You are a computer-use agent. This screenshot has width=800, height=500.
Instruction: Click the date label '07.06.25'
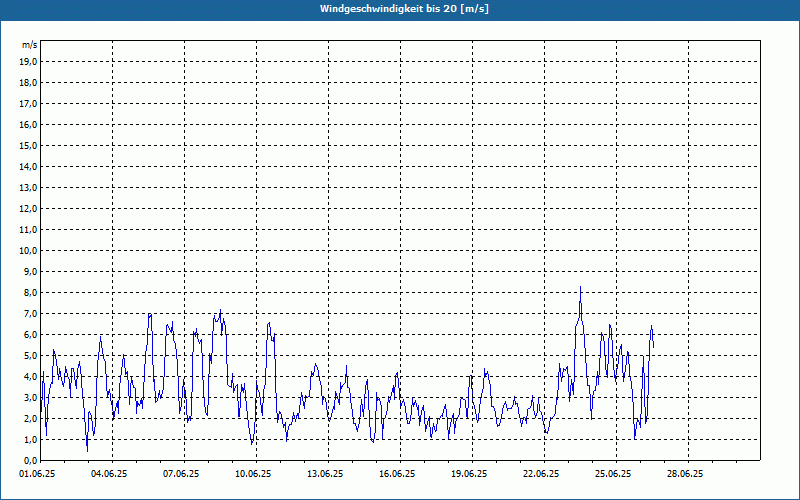pos(181,474)
